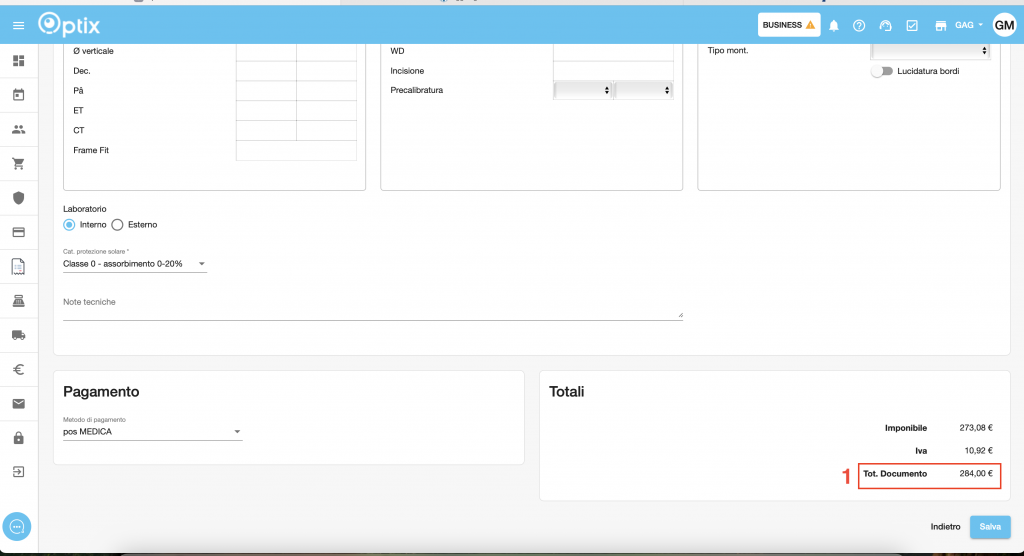The image size is (1024, 556).
Task: Open the help question mark icon
Action: [x=859, y=25]
